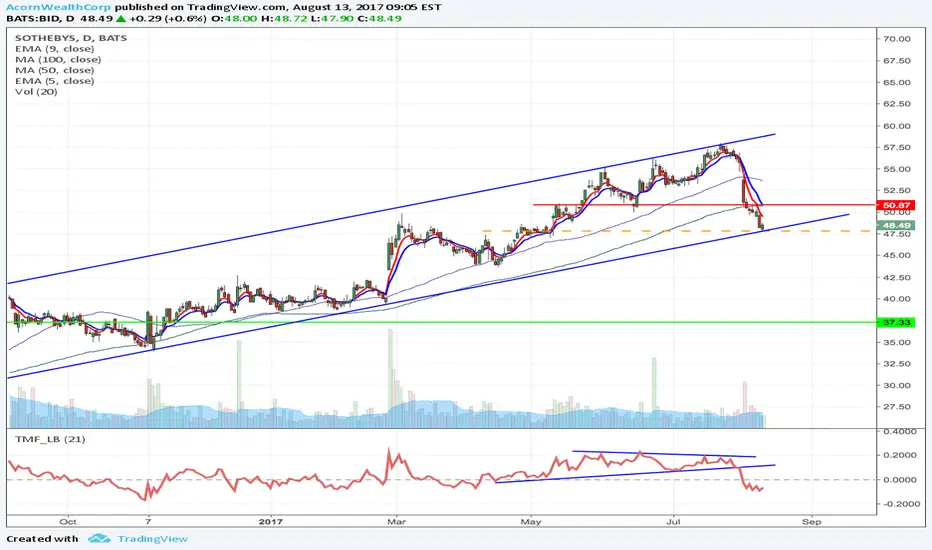
Task: Click the EMA (5, close) legend entry
Action: coord(55,81)
